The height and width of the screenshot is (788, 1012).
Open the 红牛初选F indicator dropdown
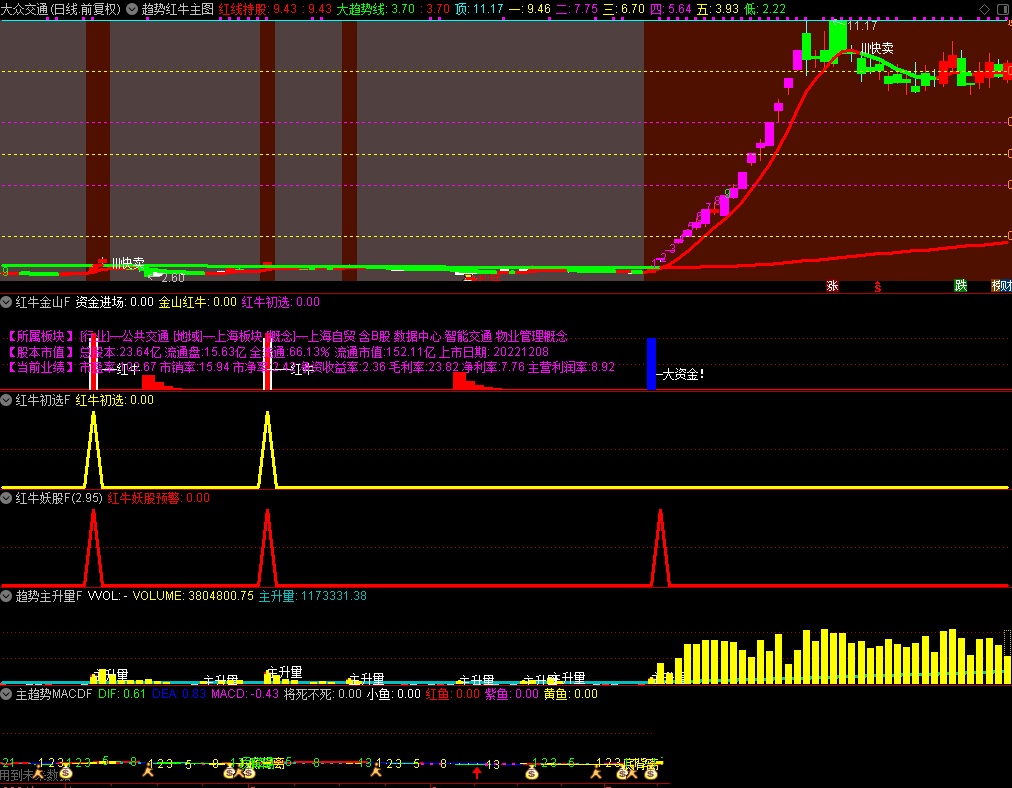pyautogui.click(x=6, y=400)
